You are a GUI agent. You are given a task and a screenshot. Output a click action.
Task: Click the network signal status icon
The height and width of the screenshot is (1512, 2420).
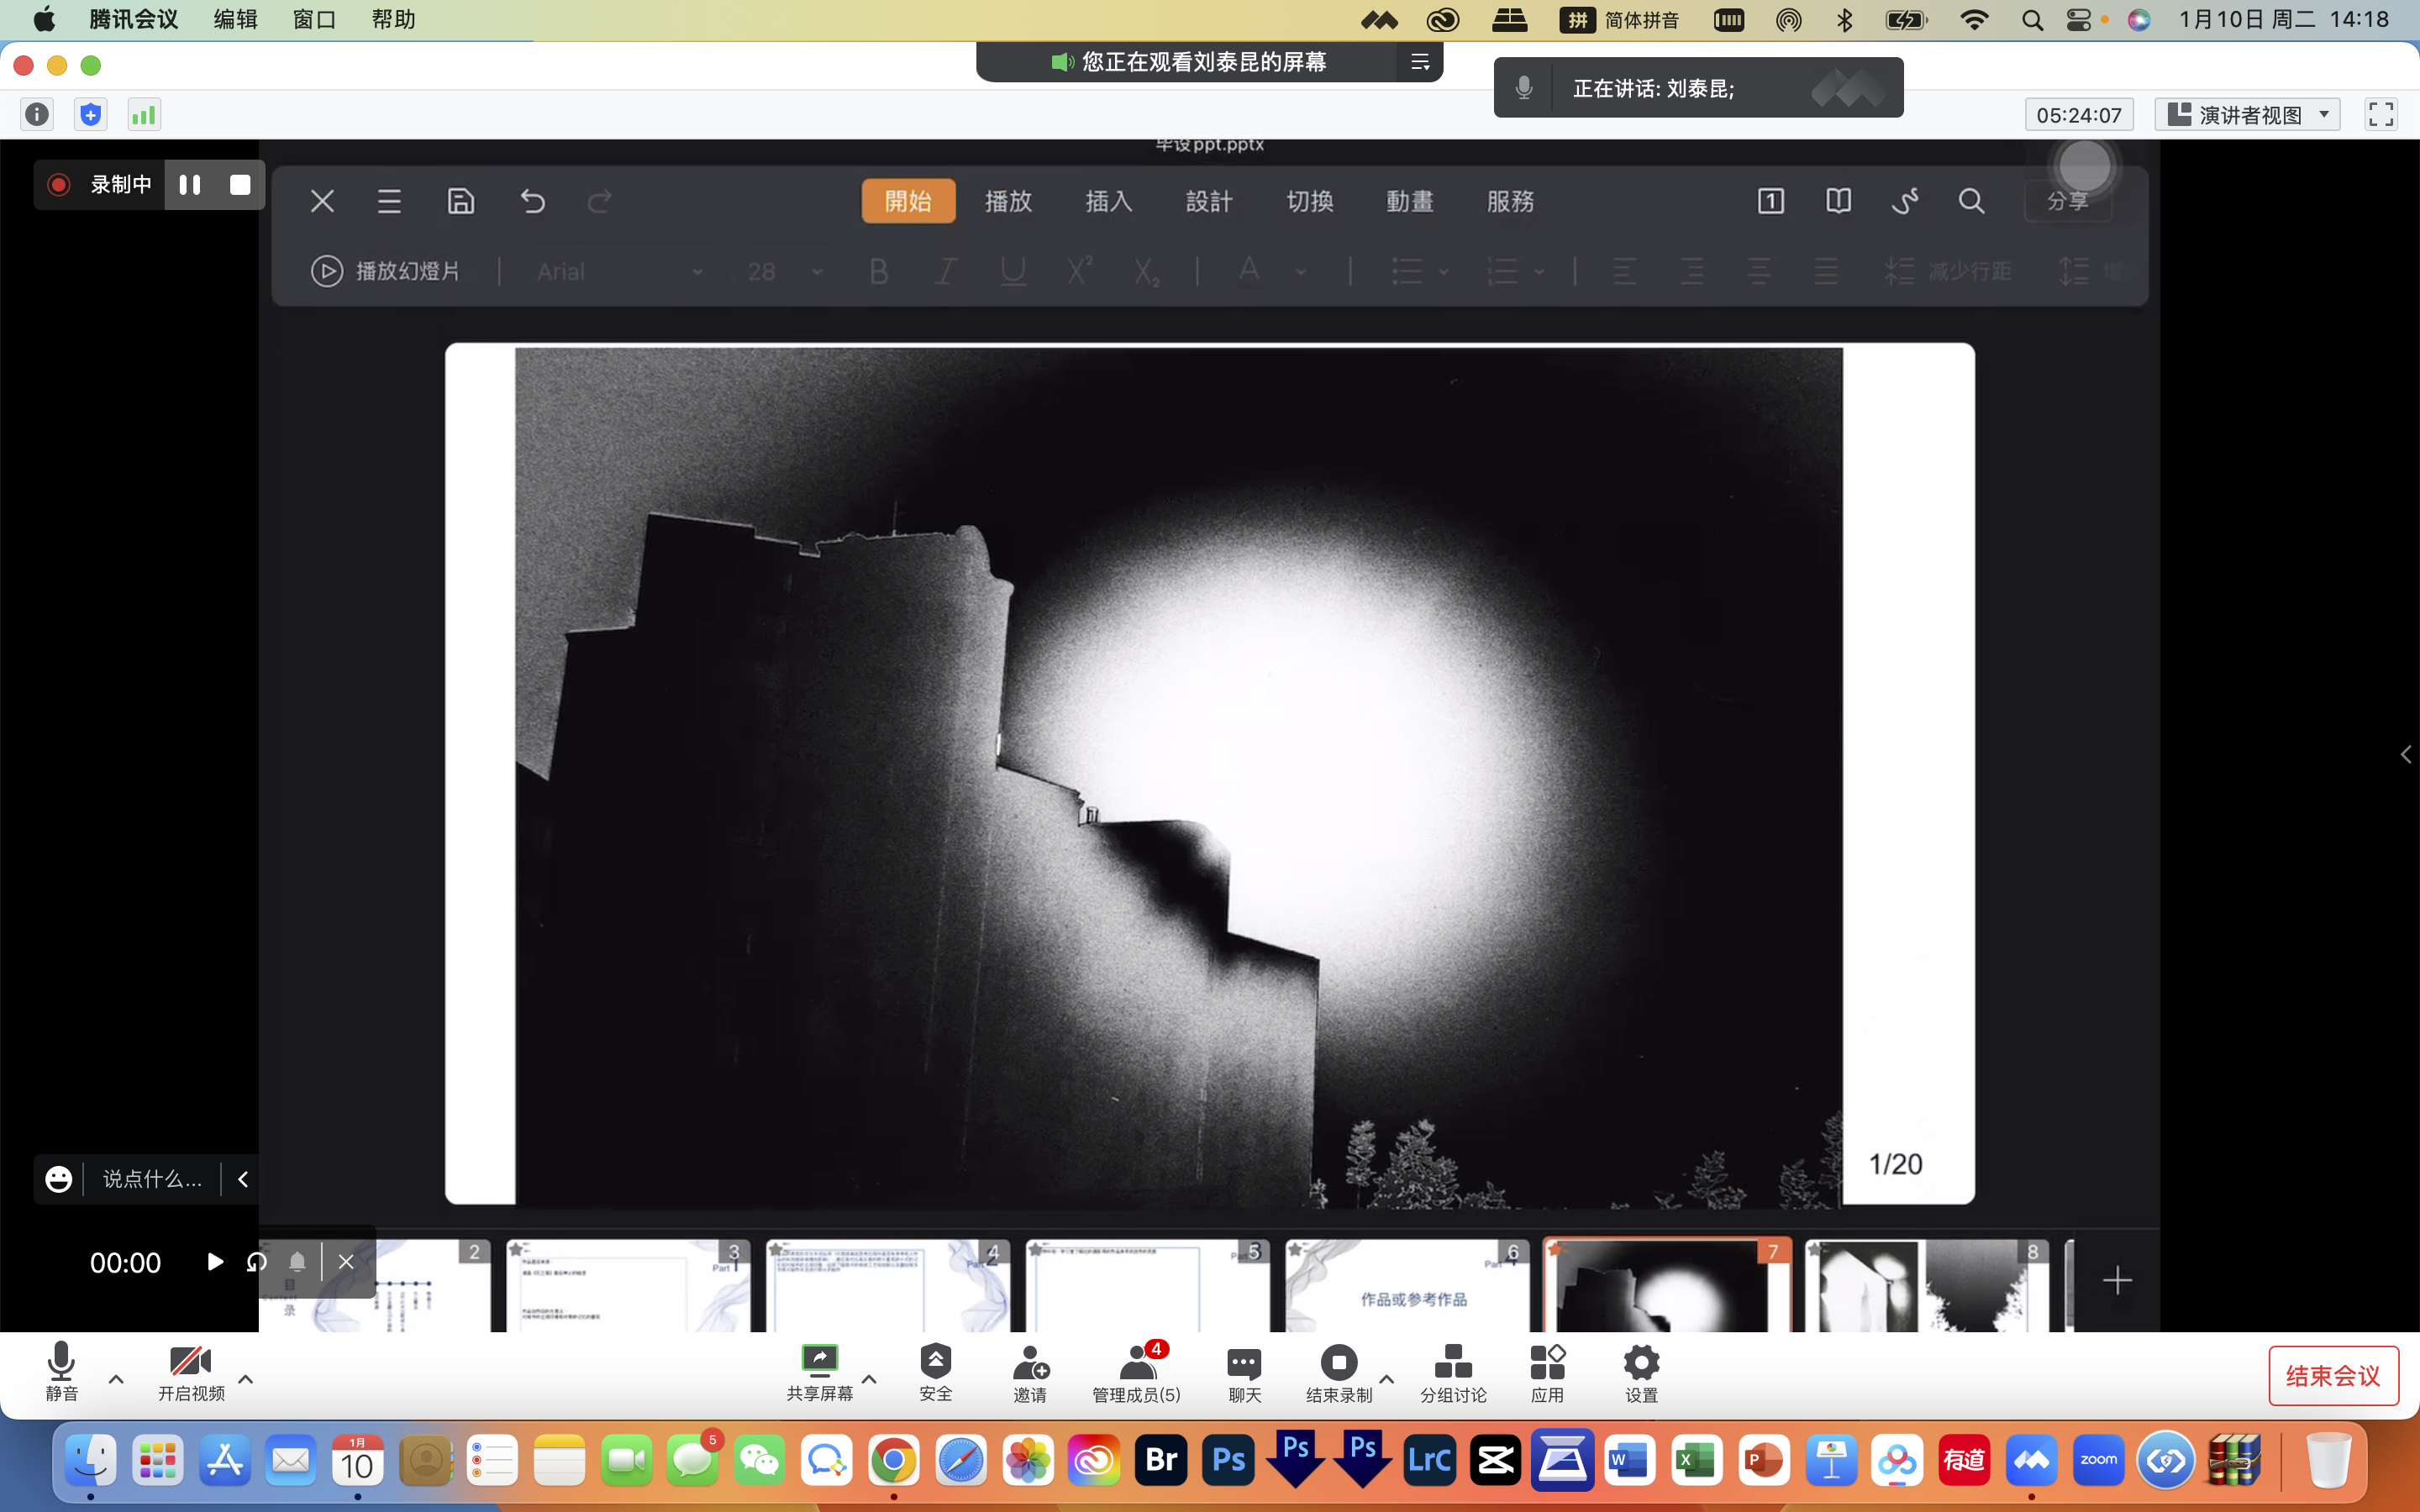point(144,115)
